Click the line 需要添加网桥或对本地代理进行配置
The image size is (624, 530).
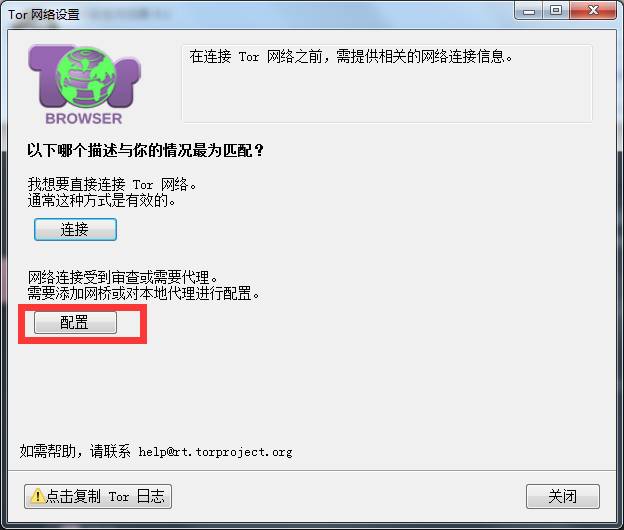(x=144, y=294)
